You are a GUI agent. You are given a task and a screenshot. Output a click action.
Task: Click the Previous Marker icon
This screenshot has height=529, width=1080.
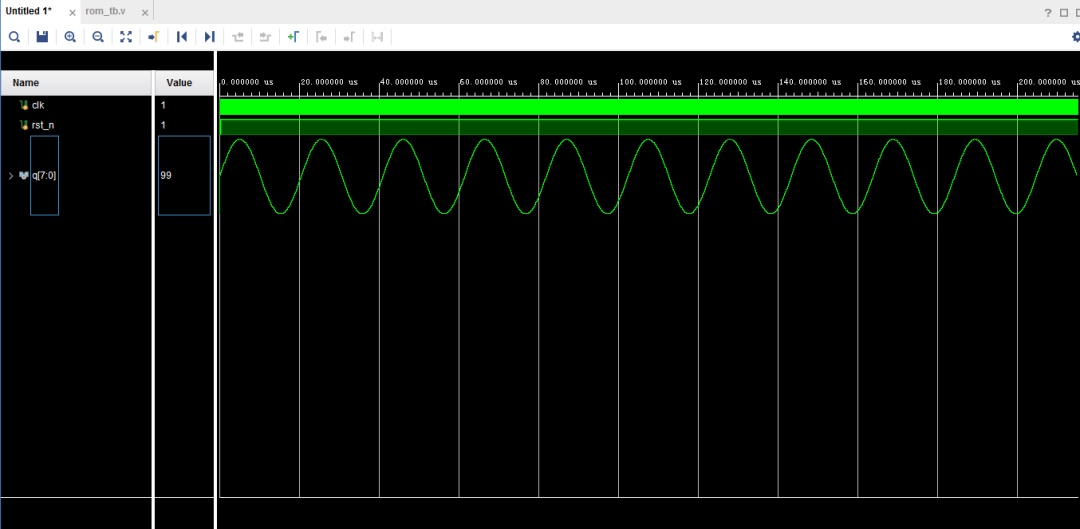pyautogui.click(x=321, y=37)
